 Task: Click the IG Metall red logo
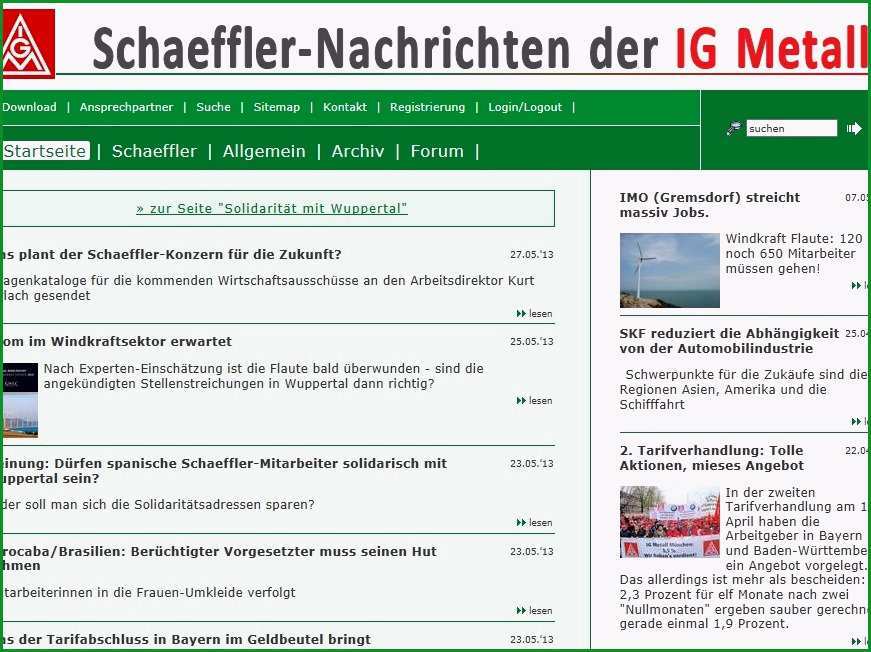pos(28,43)
